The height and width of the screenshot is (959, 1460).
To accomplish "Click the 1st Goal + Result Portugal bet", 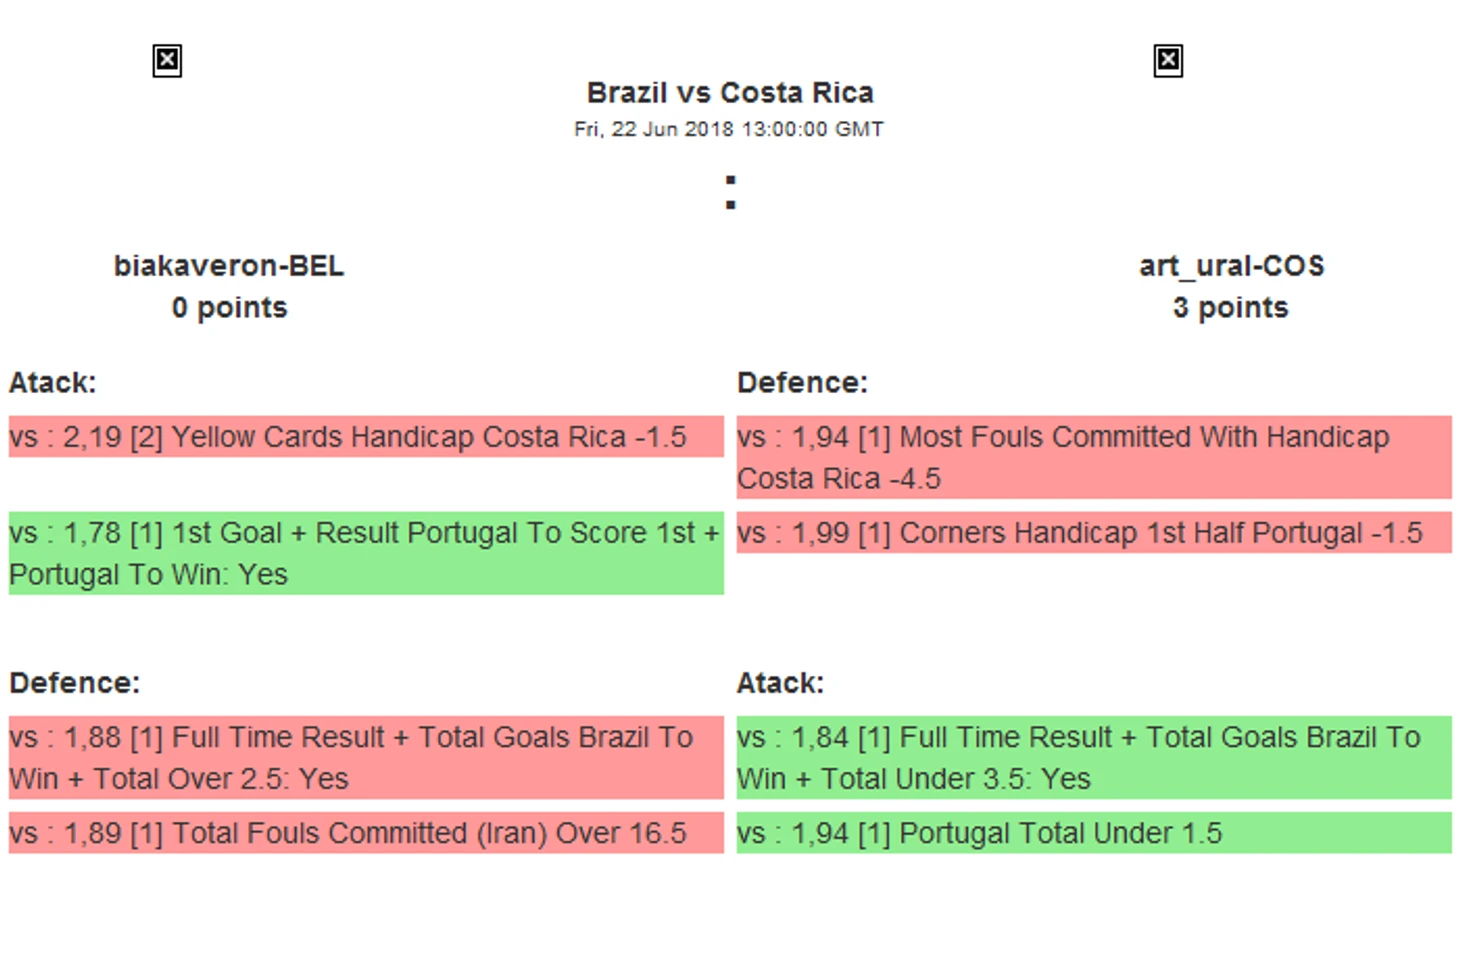I will (x=366, y=553).
